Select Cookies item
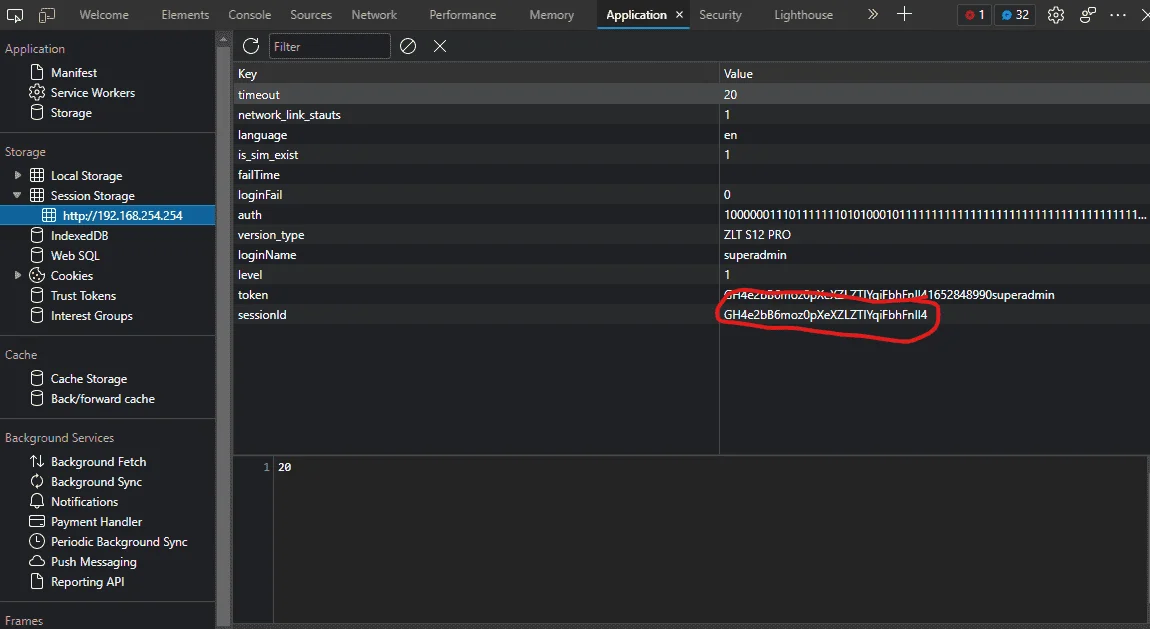 click(71, 276)
